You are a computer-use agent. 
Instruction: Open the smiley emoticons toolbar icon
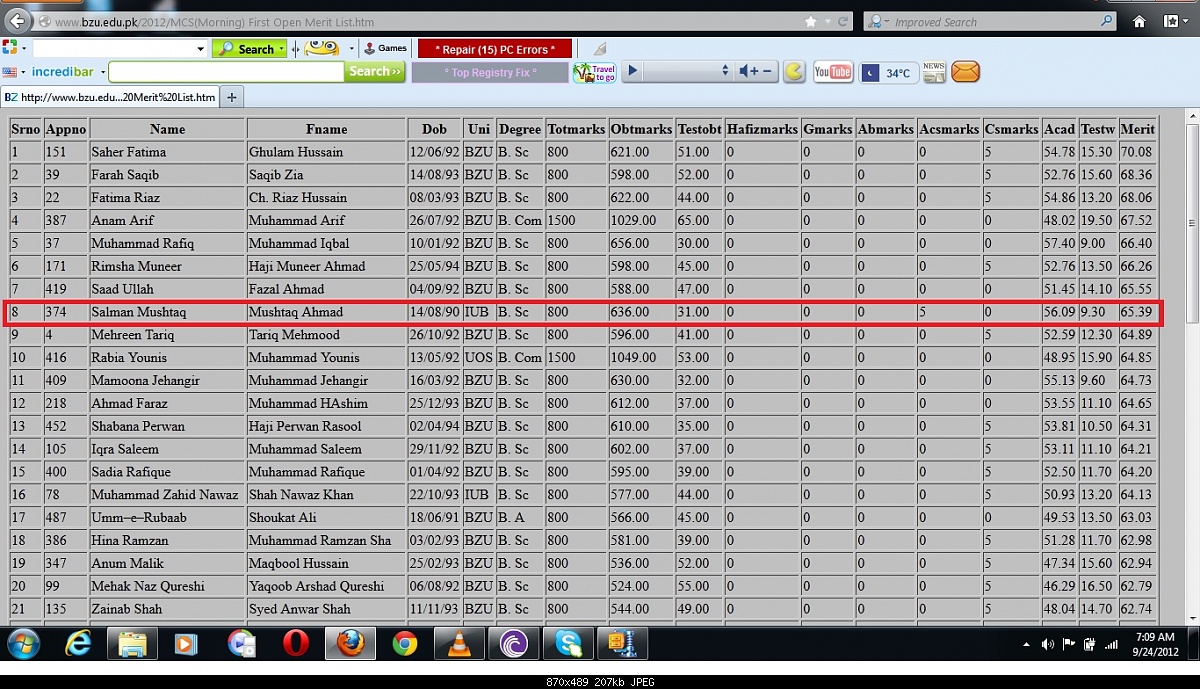322,47
